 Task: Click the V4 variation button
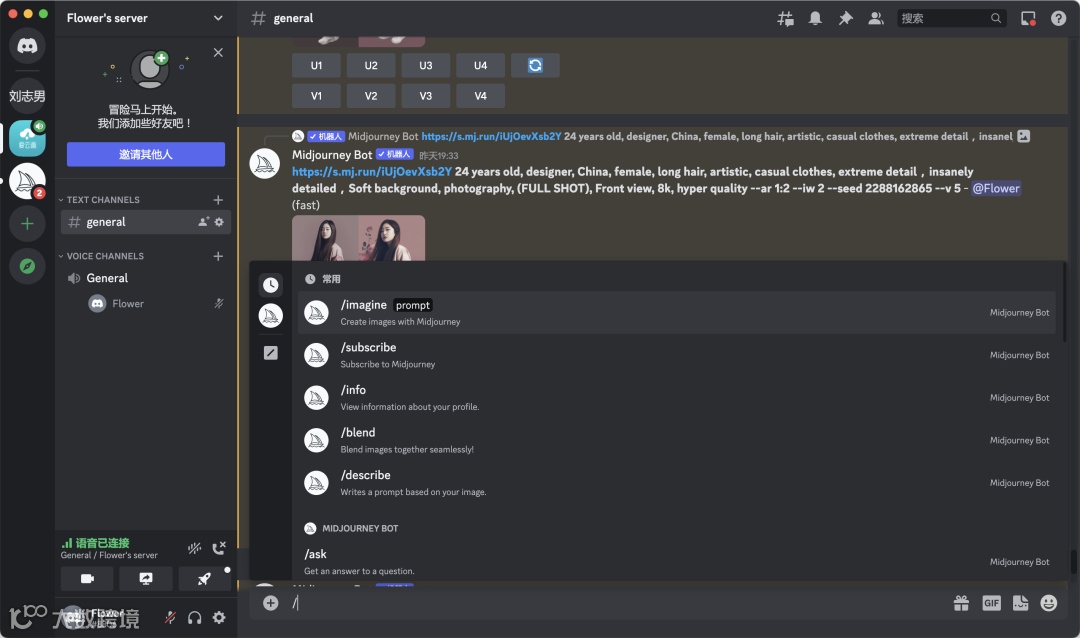point(480,96)
